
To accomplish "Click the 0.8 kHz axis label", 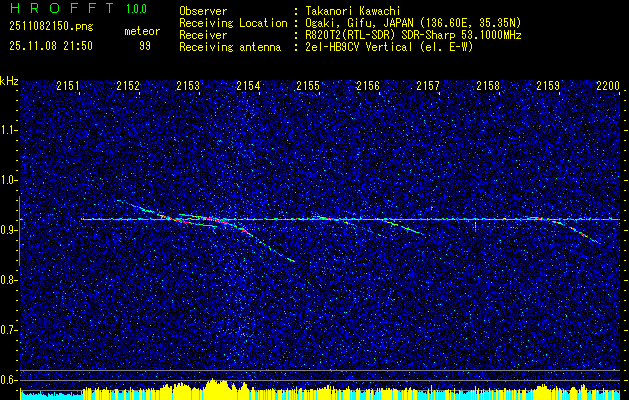I will [x=8, y=280].
